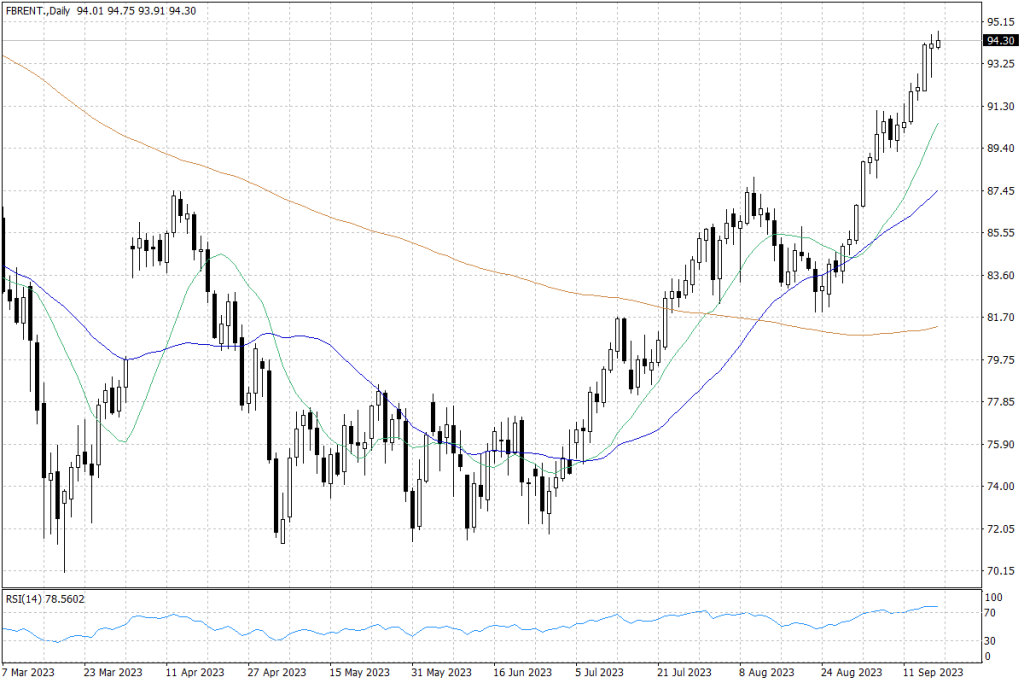The height and width of the screenshot is (683, 1024).
Task: Click the RSI(14) 78.5602 indicator label
Action: [44, 598]
